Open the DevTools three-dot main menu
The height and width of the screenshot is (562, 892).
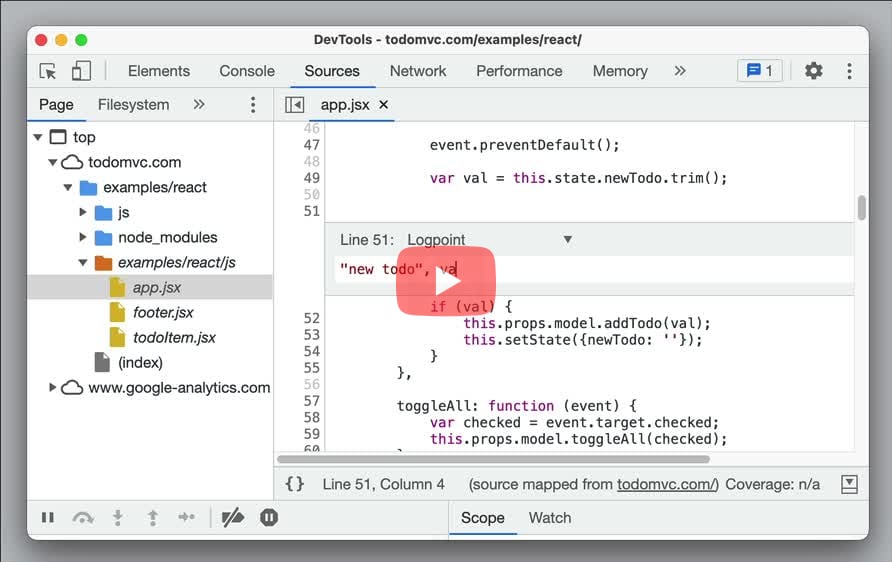click(x=849, y=71)
